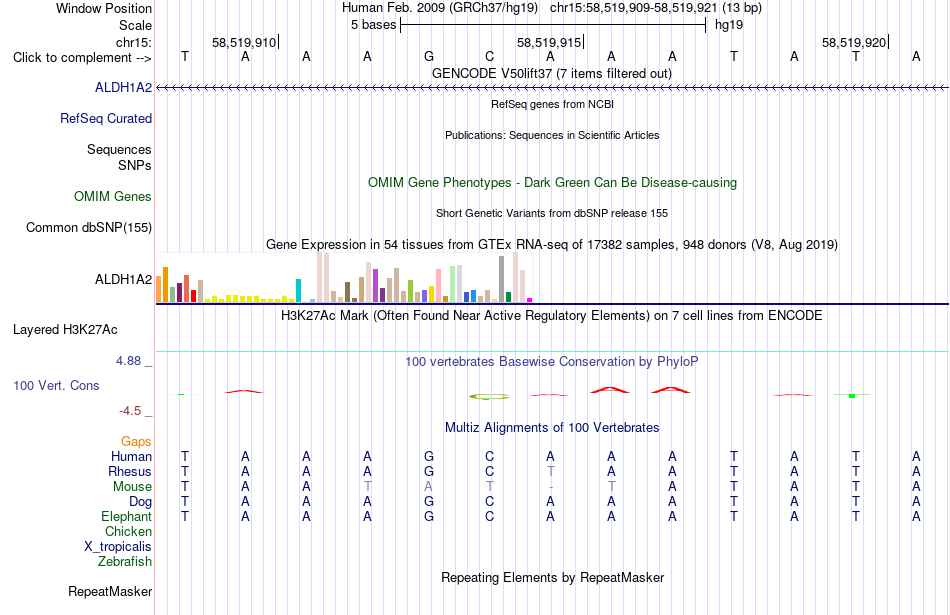This screenshot has width=950, height=615.
Task: Click the ALDH1A2 gene intron arrow line
Action: click(x=552, y=88)
